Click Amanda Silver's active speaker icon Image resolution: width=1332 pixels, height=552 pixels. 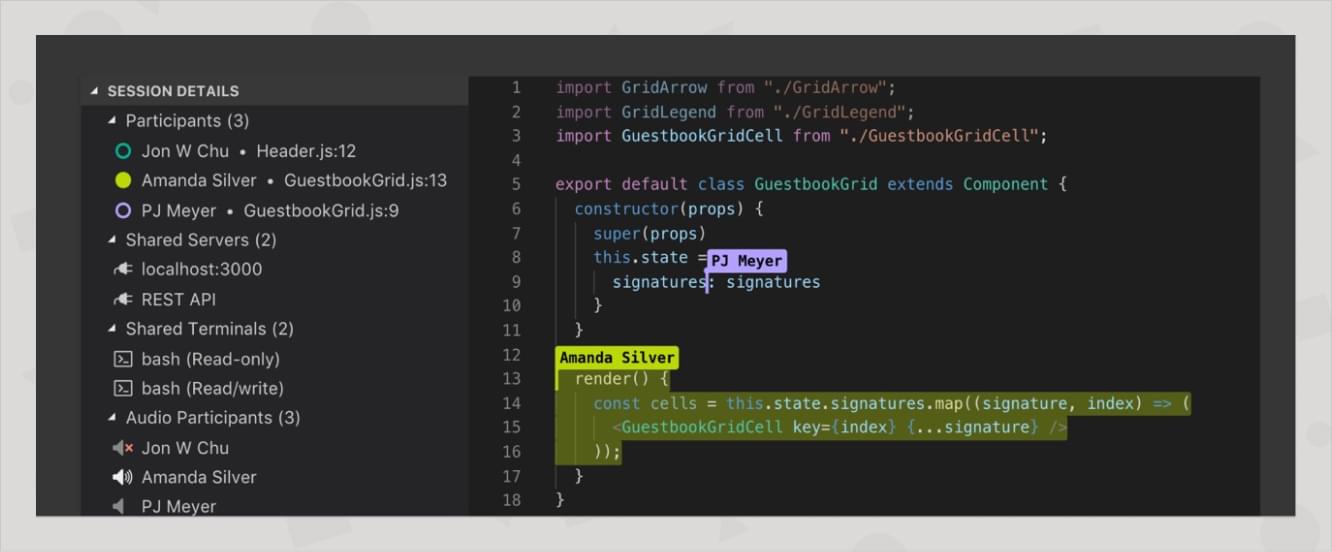point(123,477)
